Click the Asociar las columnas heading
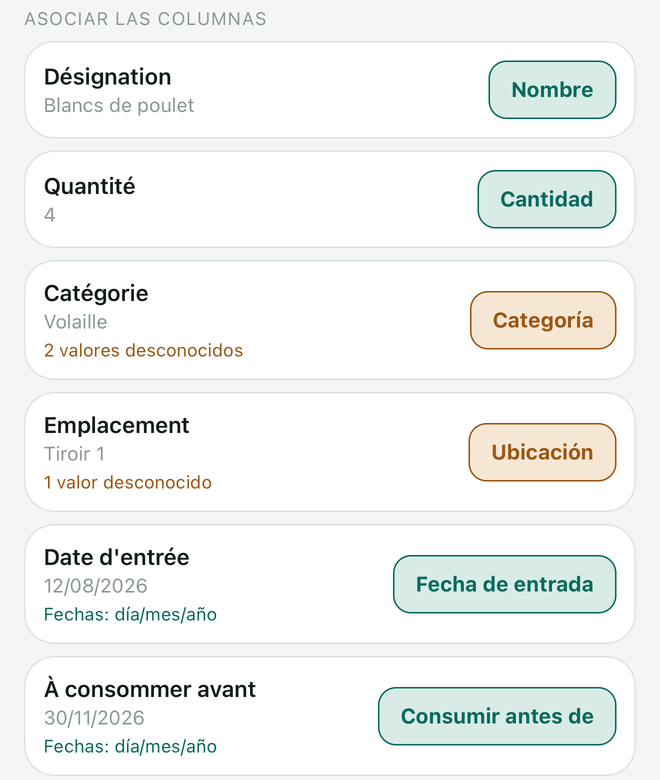 click(x=146, y=19)
